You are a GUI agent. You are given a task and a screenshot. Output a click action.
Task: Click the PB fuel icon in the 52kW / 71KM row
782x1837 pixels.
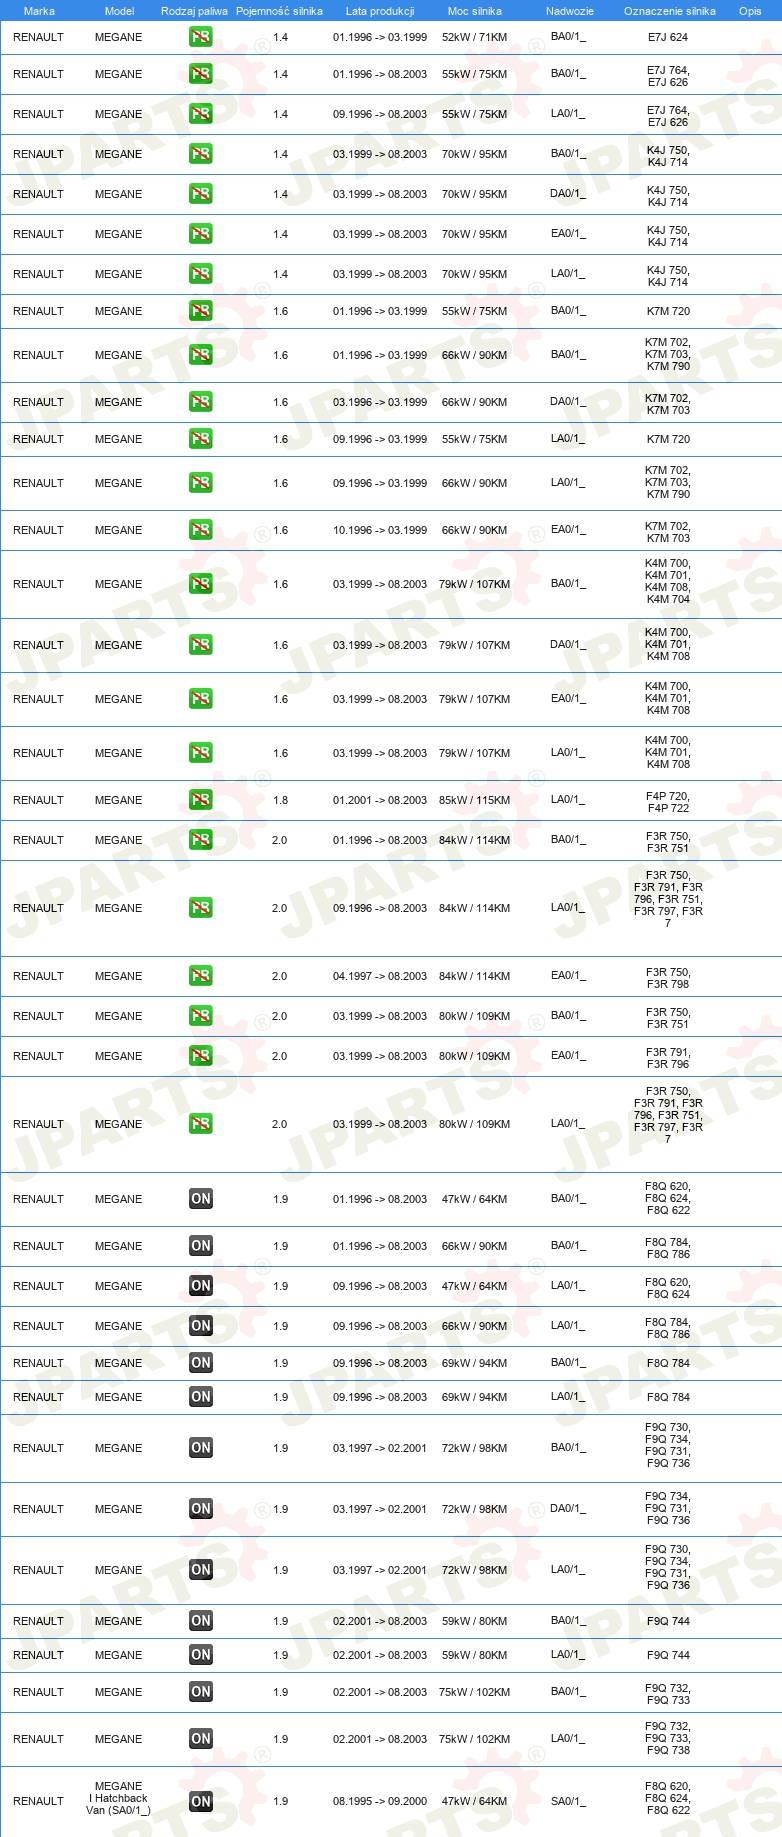pos(201,37)
